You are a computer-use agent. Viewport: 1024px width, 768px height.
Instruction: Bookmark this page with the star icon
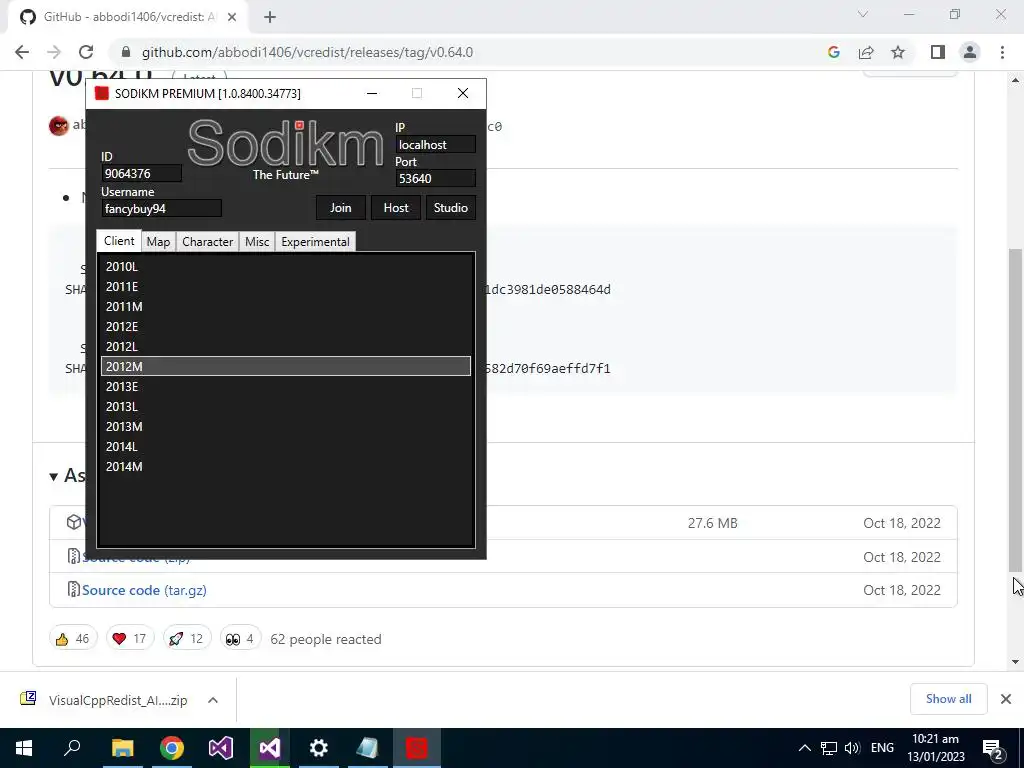[898, 52]
